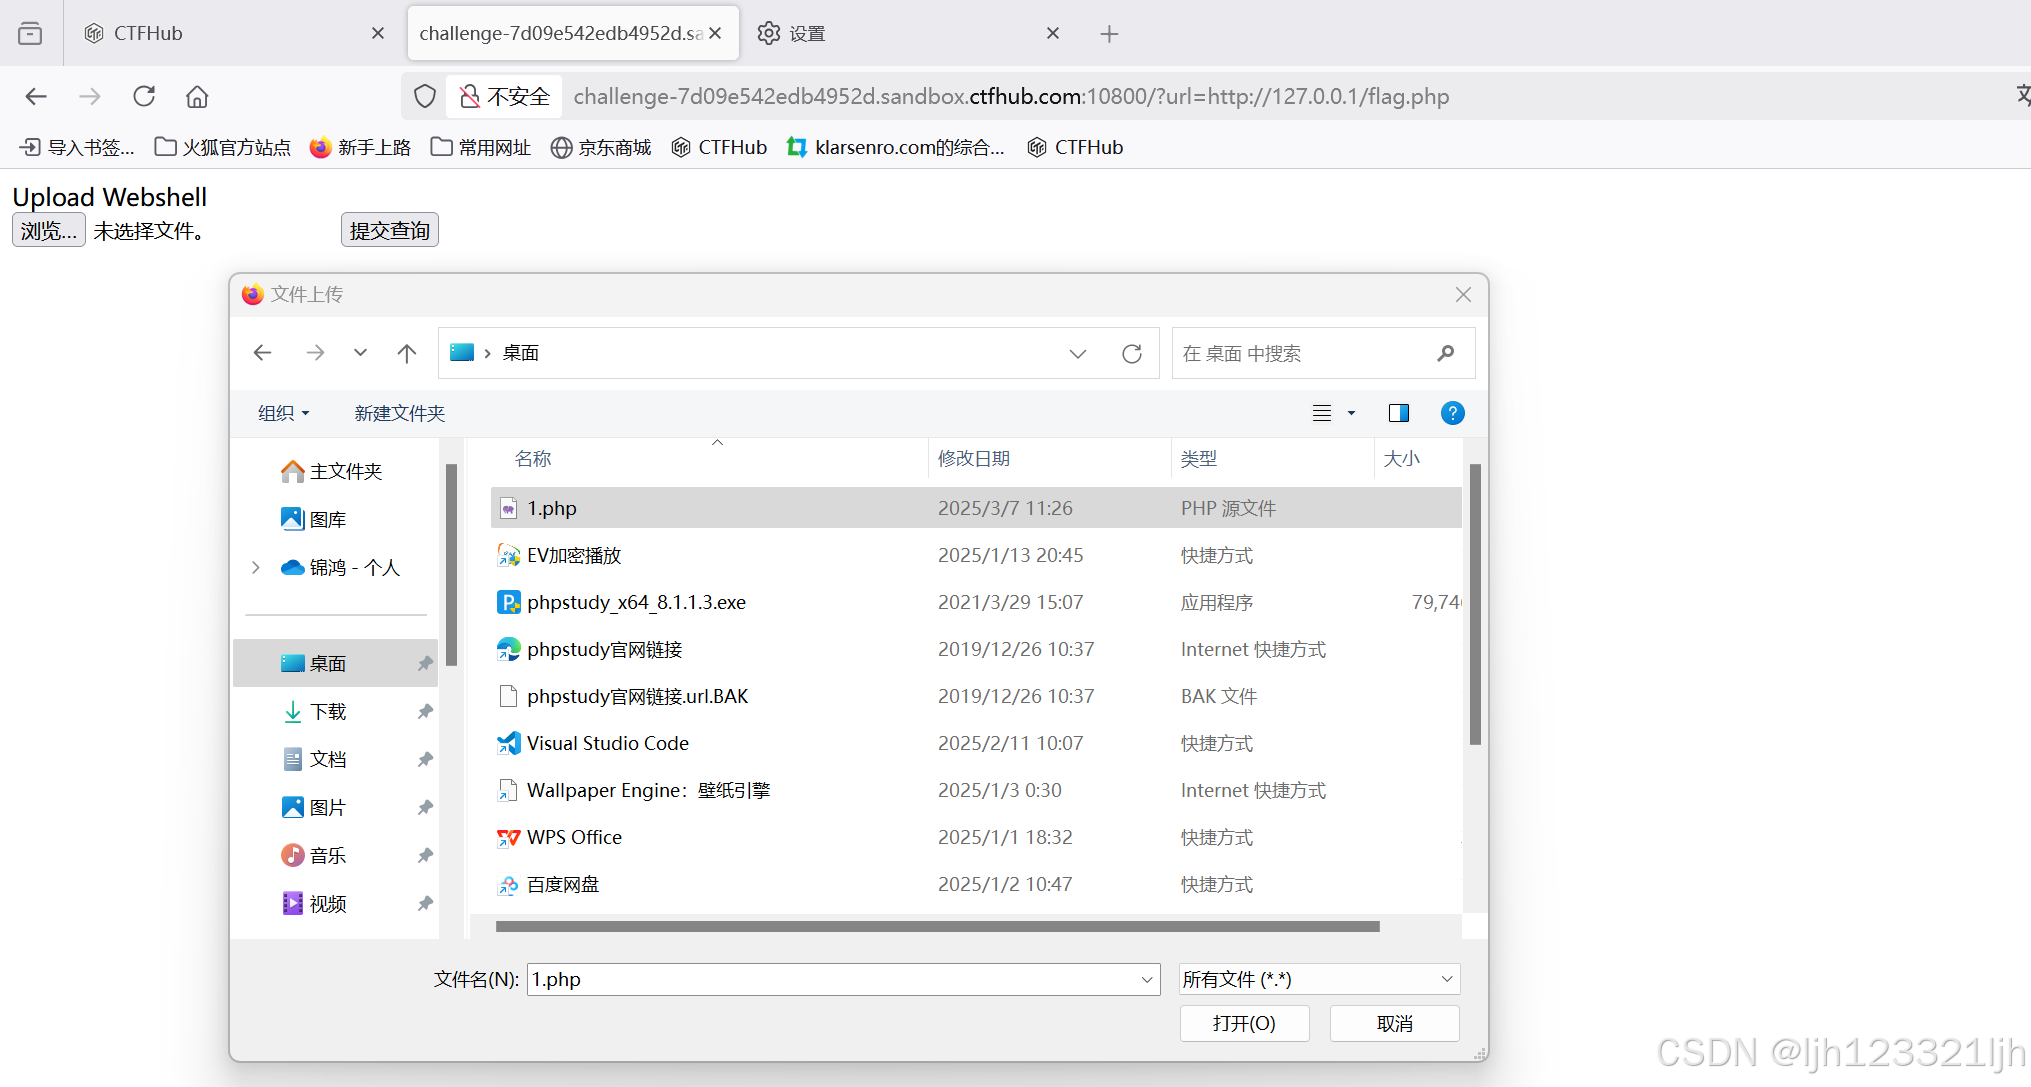Switch to the 设置 tab

coord(806,33)
